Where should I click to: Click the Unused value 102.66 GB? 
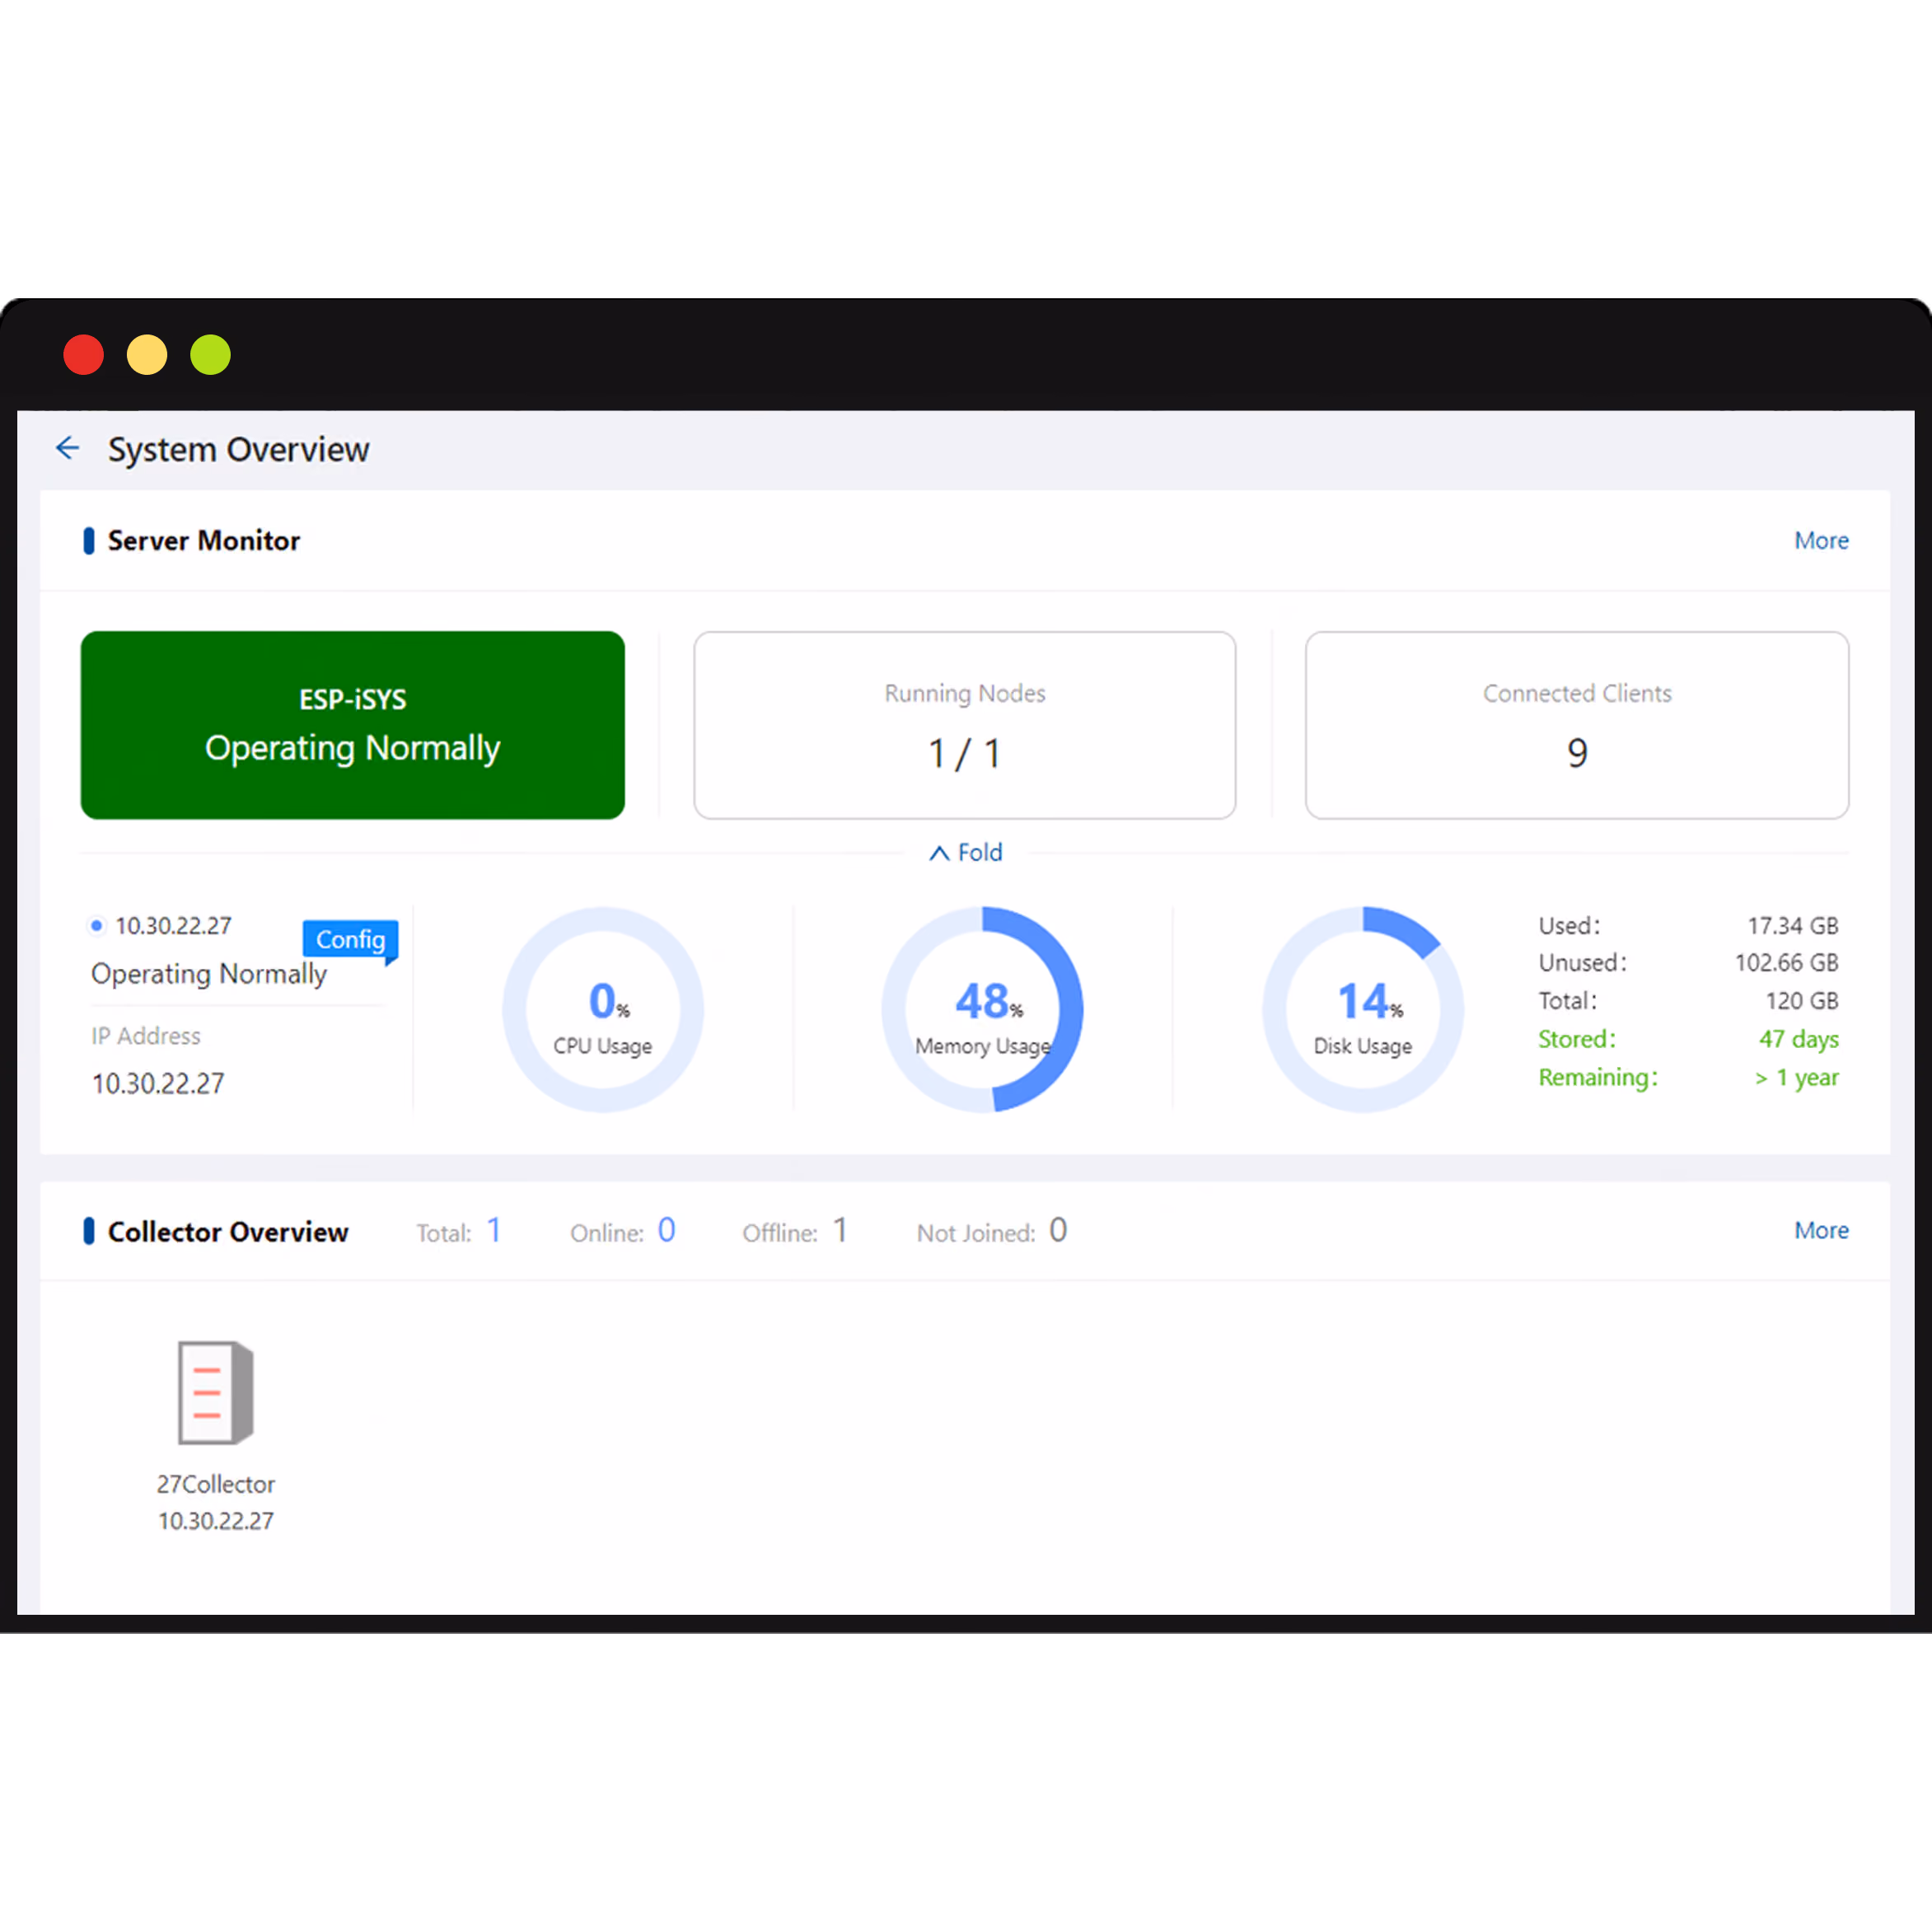click(x=1786, y=962)
